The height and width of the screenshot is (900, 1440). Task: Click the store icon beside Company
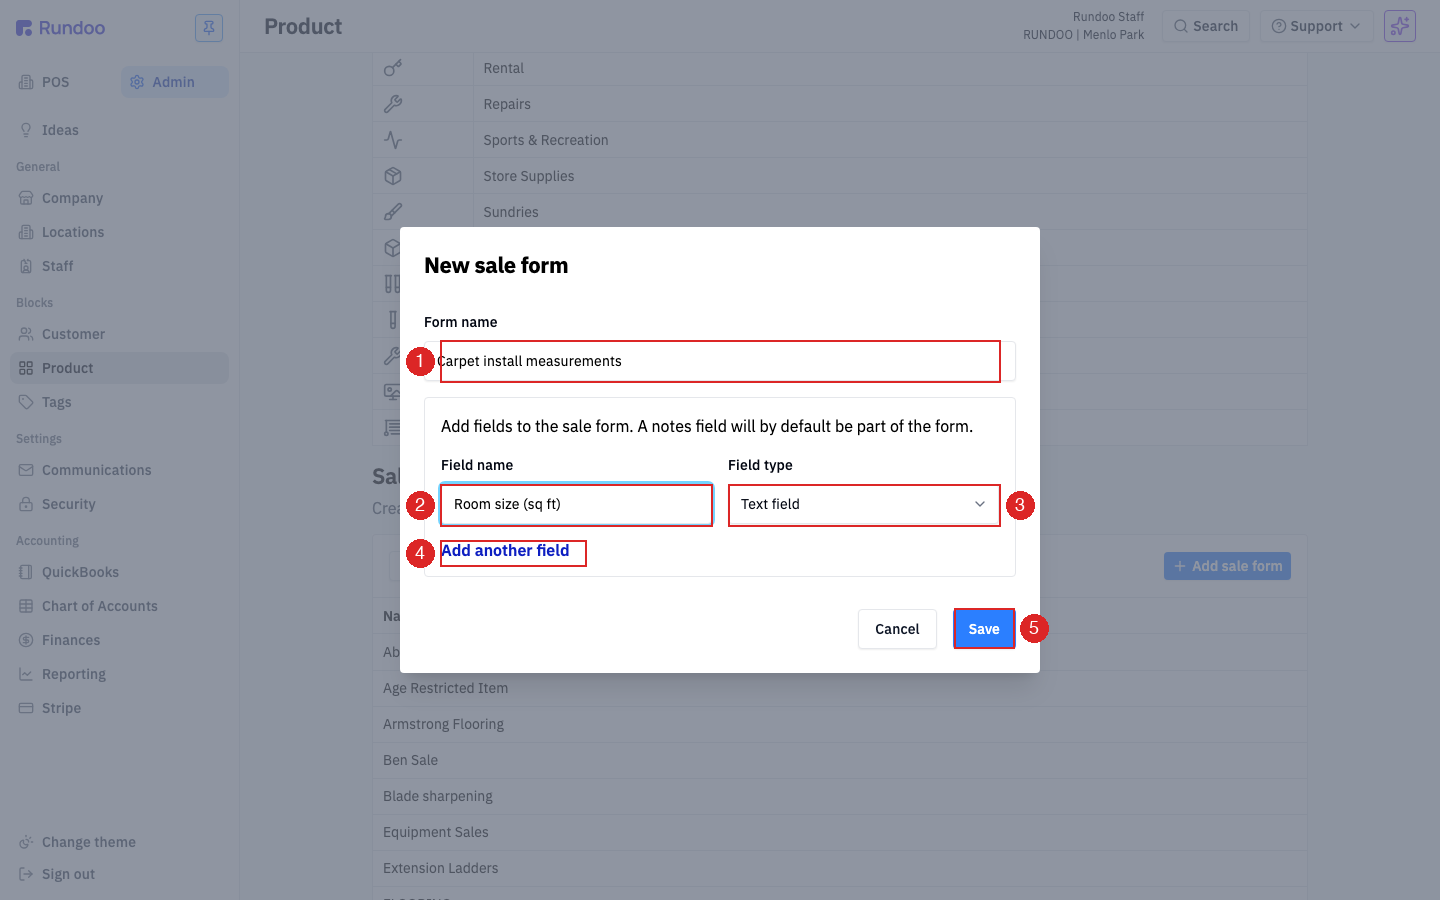coord(26,198)
